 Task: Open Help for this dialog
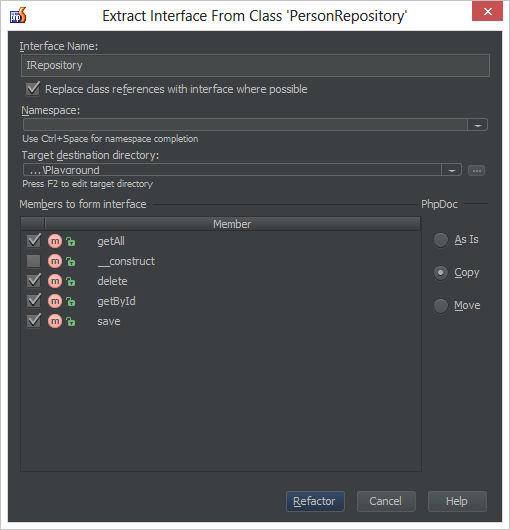point(457,501)
